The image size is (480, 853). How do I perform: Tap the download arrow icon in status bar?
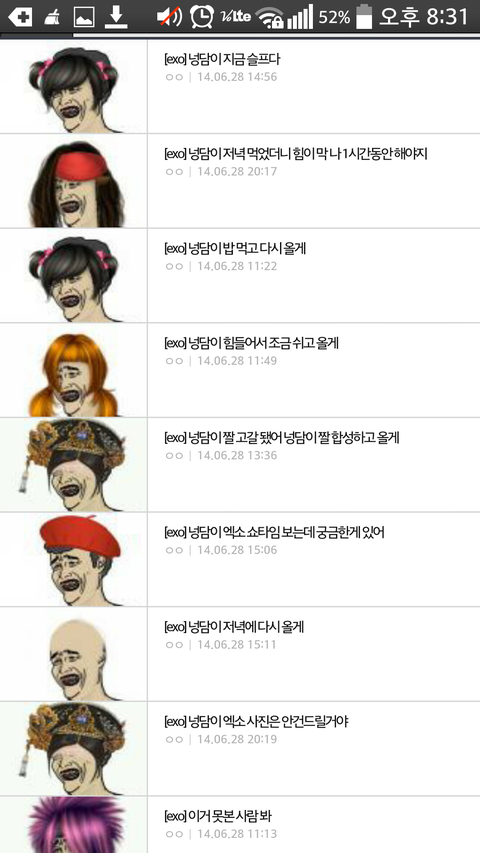(115, 17)
